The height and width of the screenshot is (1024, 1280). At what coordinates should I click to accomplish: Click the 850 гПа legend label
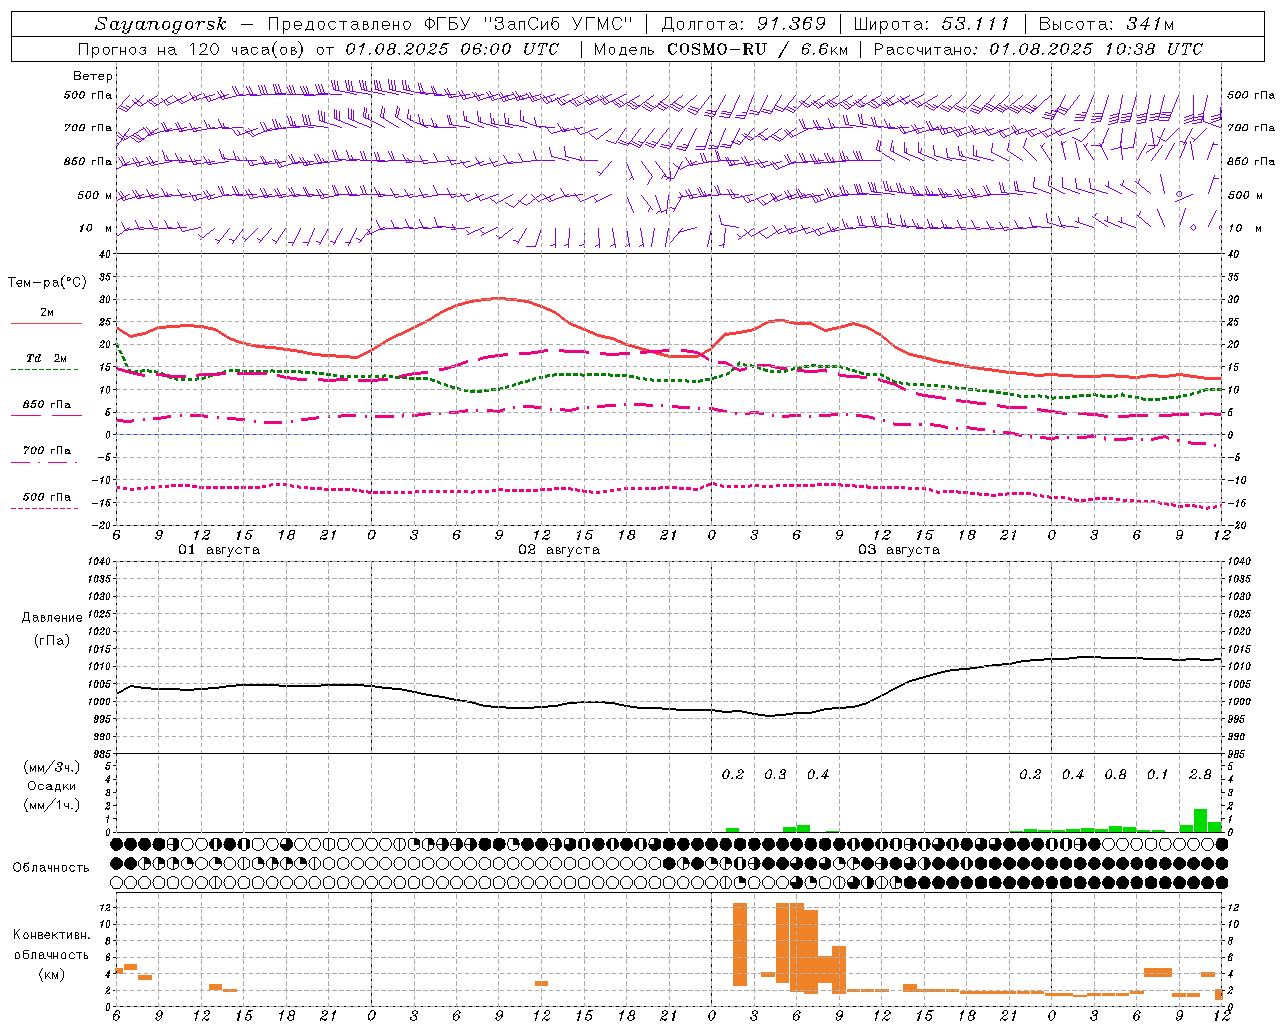click(x=47, y=405)
